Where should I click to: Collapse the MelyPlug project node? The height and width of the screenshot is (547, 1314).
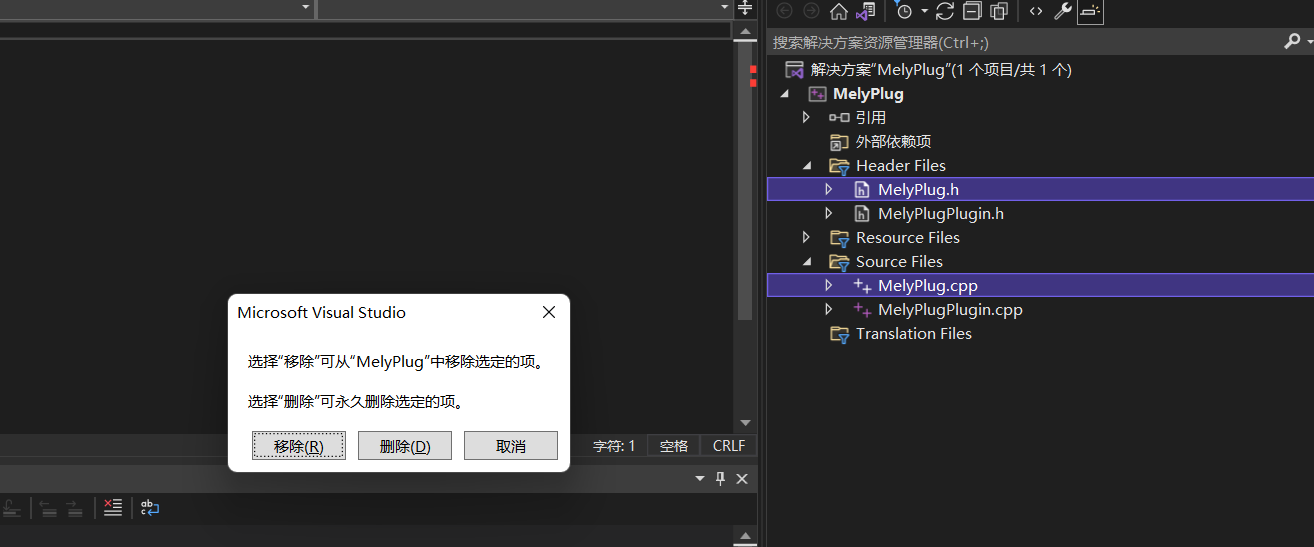[785, 94]
